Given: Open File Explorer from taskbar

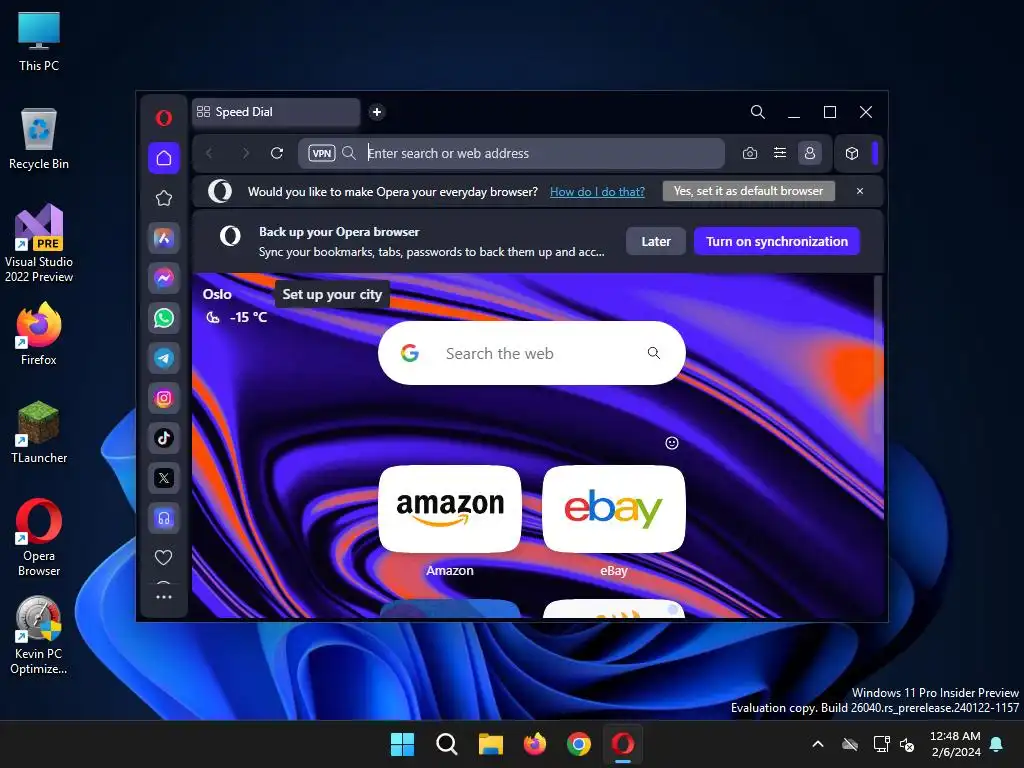Looking at the screenshot, I should pos(490,744).
